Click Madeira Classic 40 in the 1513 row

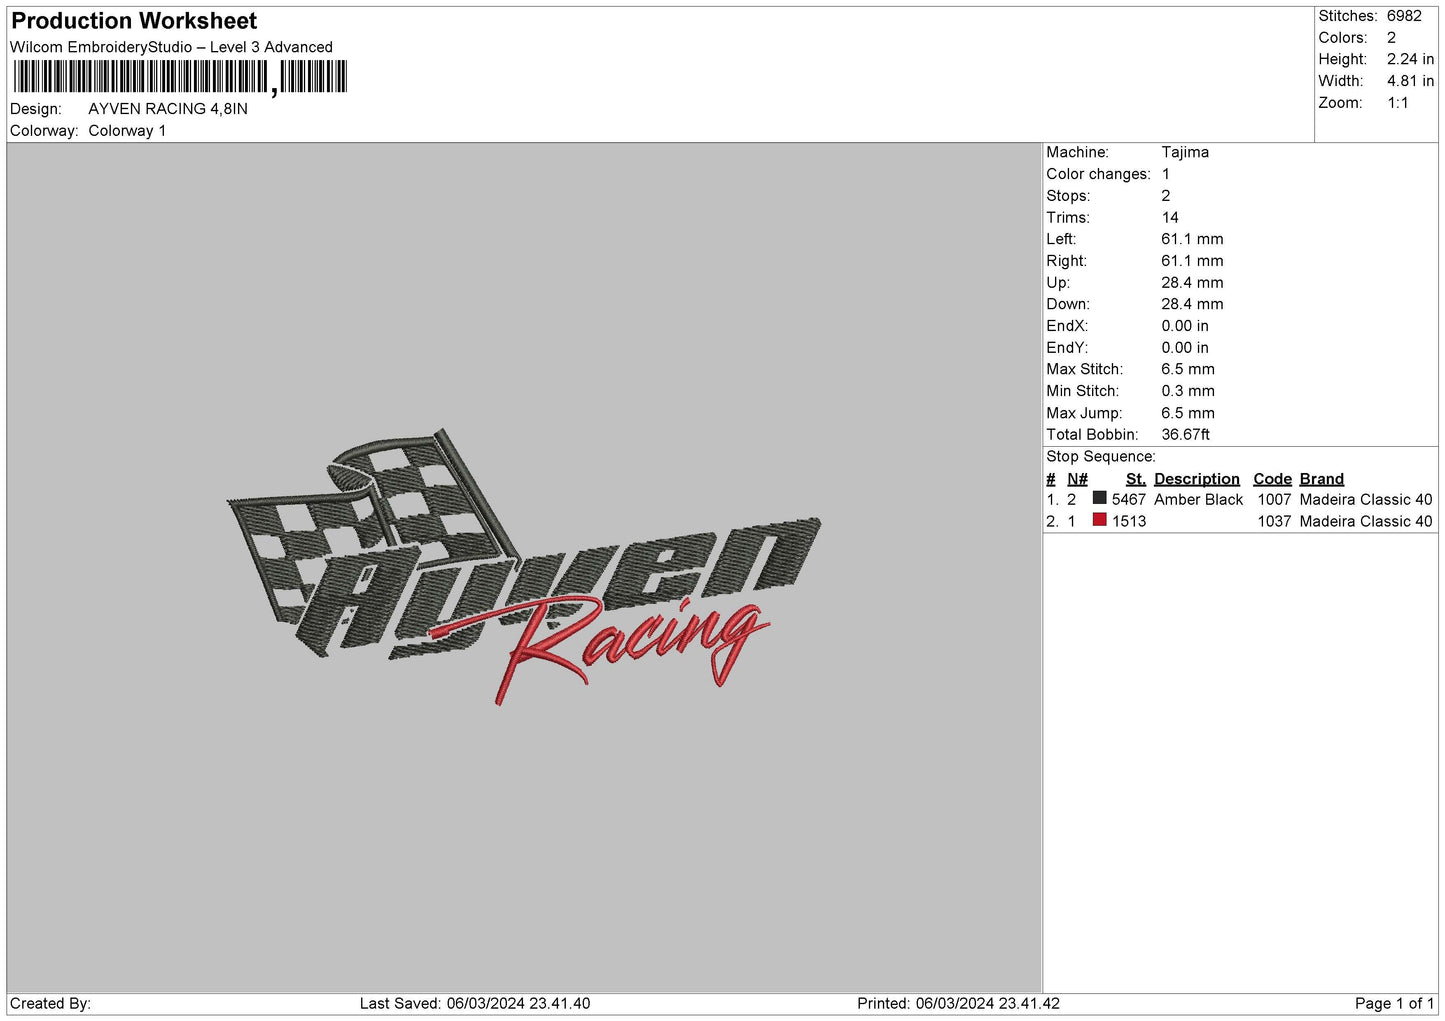tap(1366, 521)
